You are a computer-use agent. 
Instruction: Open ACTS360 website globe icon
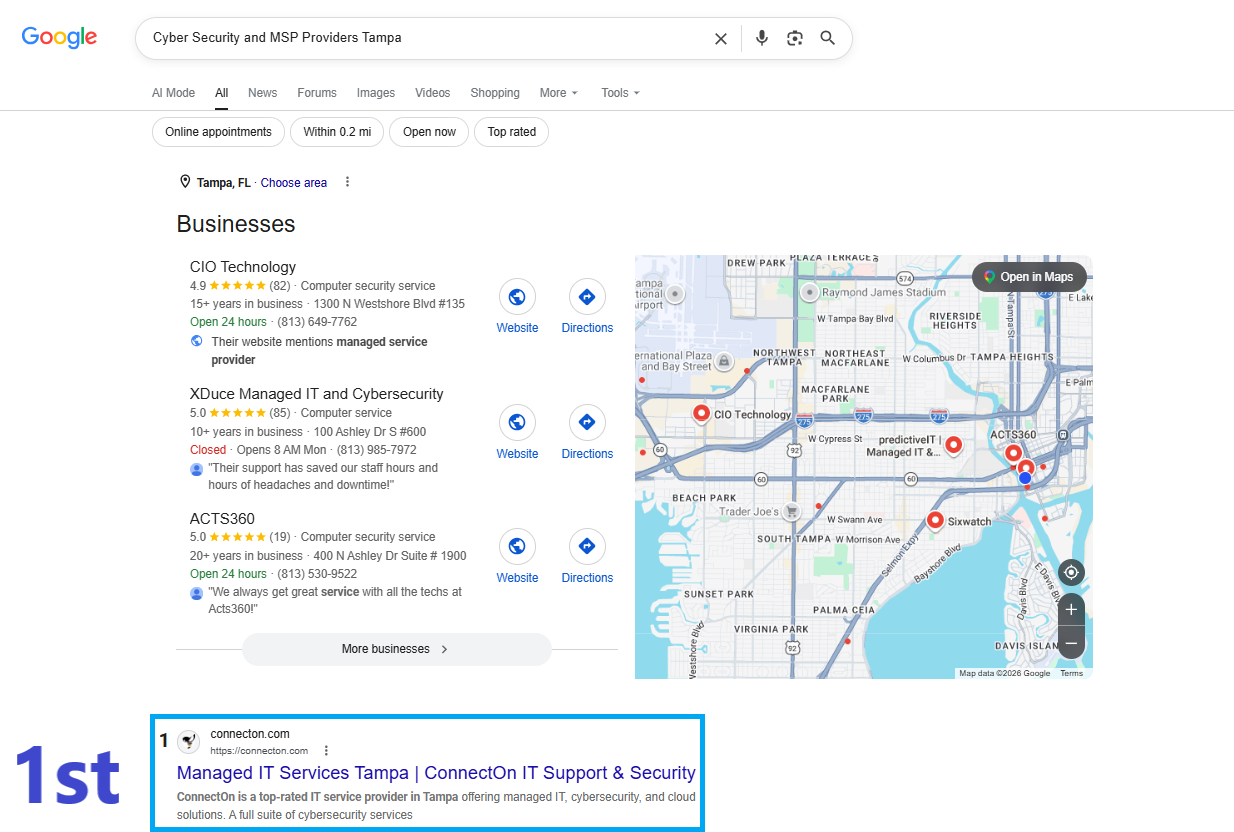(517, 547)
